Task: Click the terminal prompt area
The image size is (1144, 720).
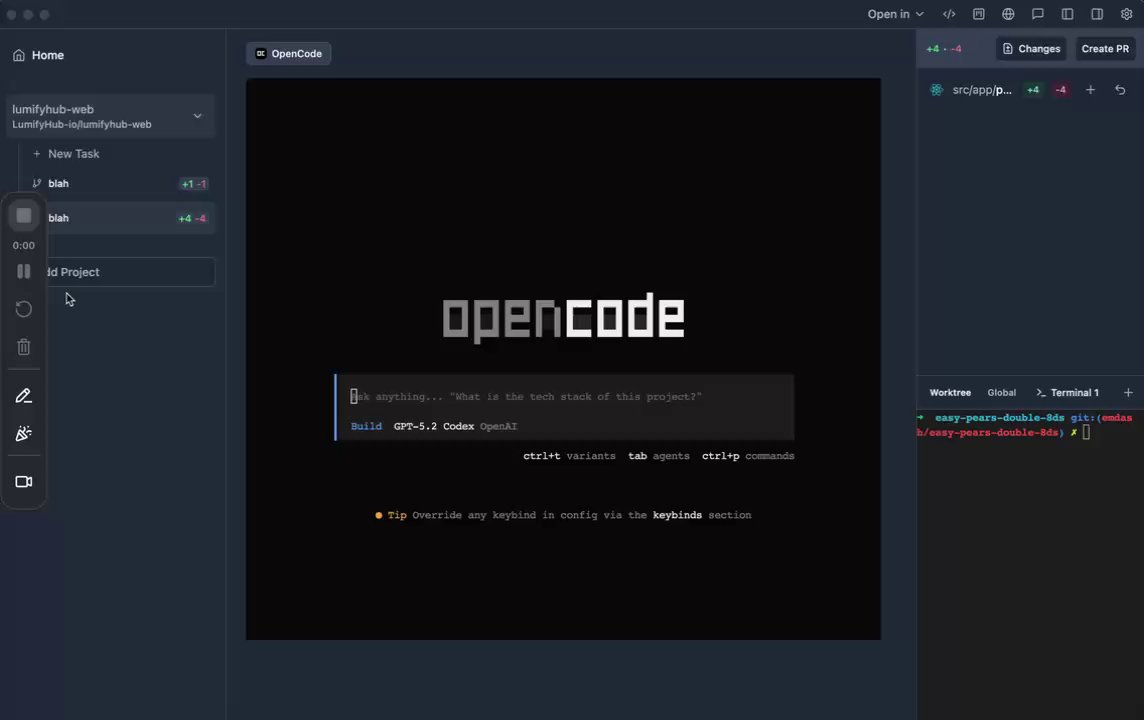Action: click(x=1030, y=425)
